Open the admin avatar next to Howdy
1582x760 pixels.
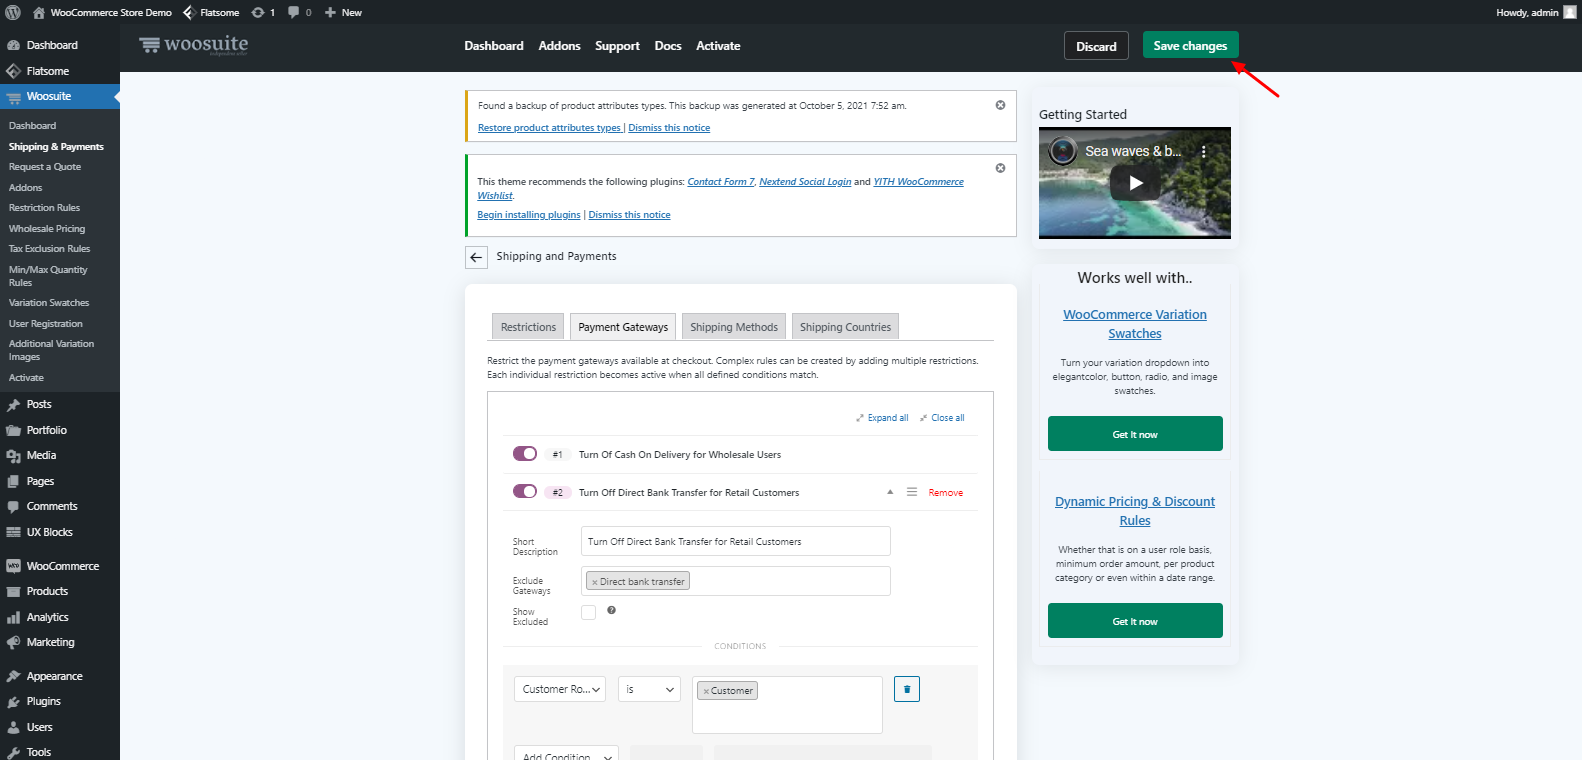[1569, 12]
